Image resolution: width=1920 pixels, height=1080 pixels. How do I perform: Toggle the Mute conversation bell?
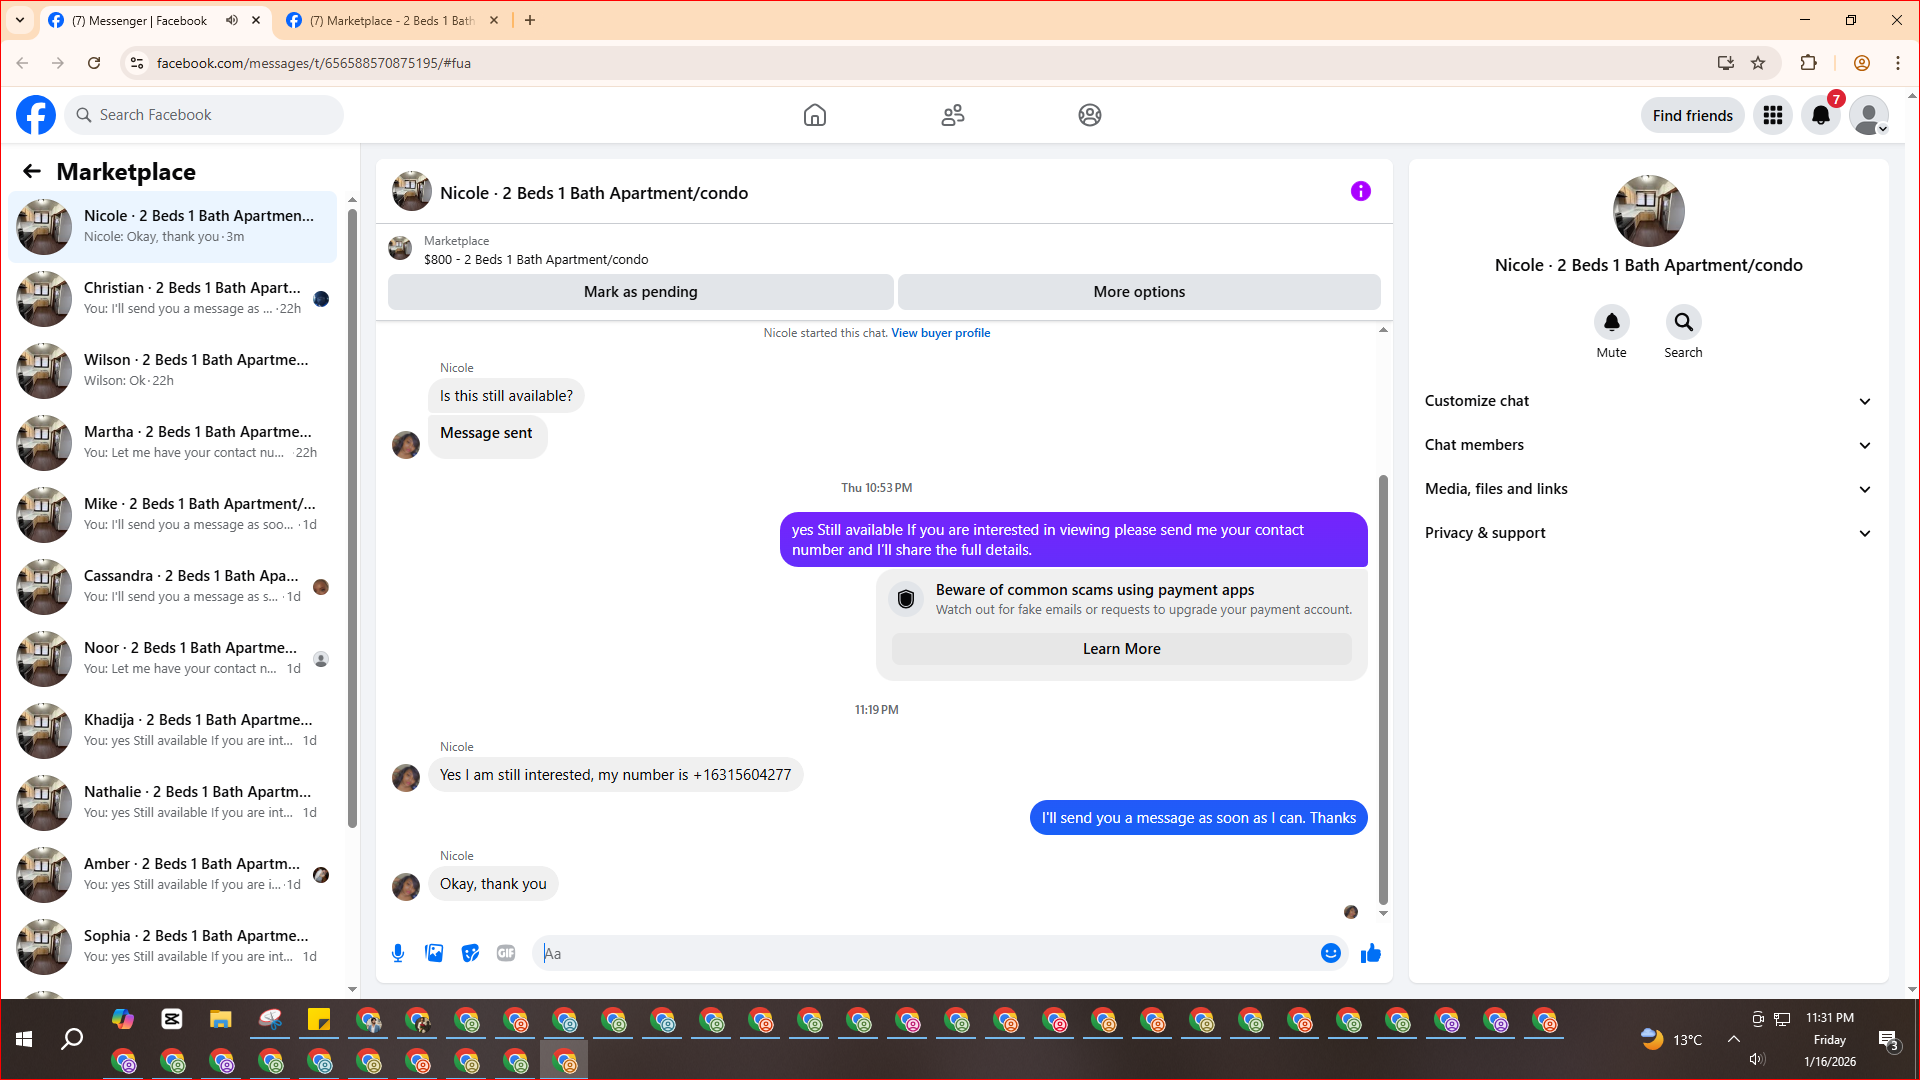pyautogui.click(x=1611, y=322)
